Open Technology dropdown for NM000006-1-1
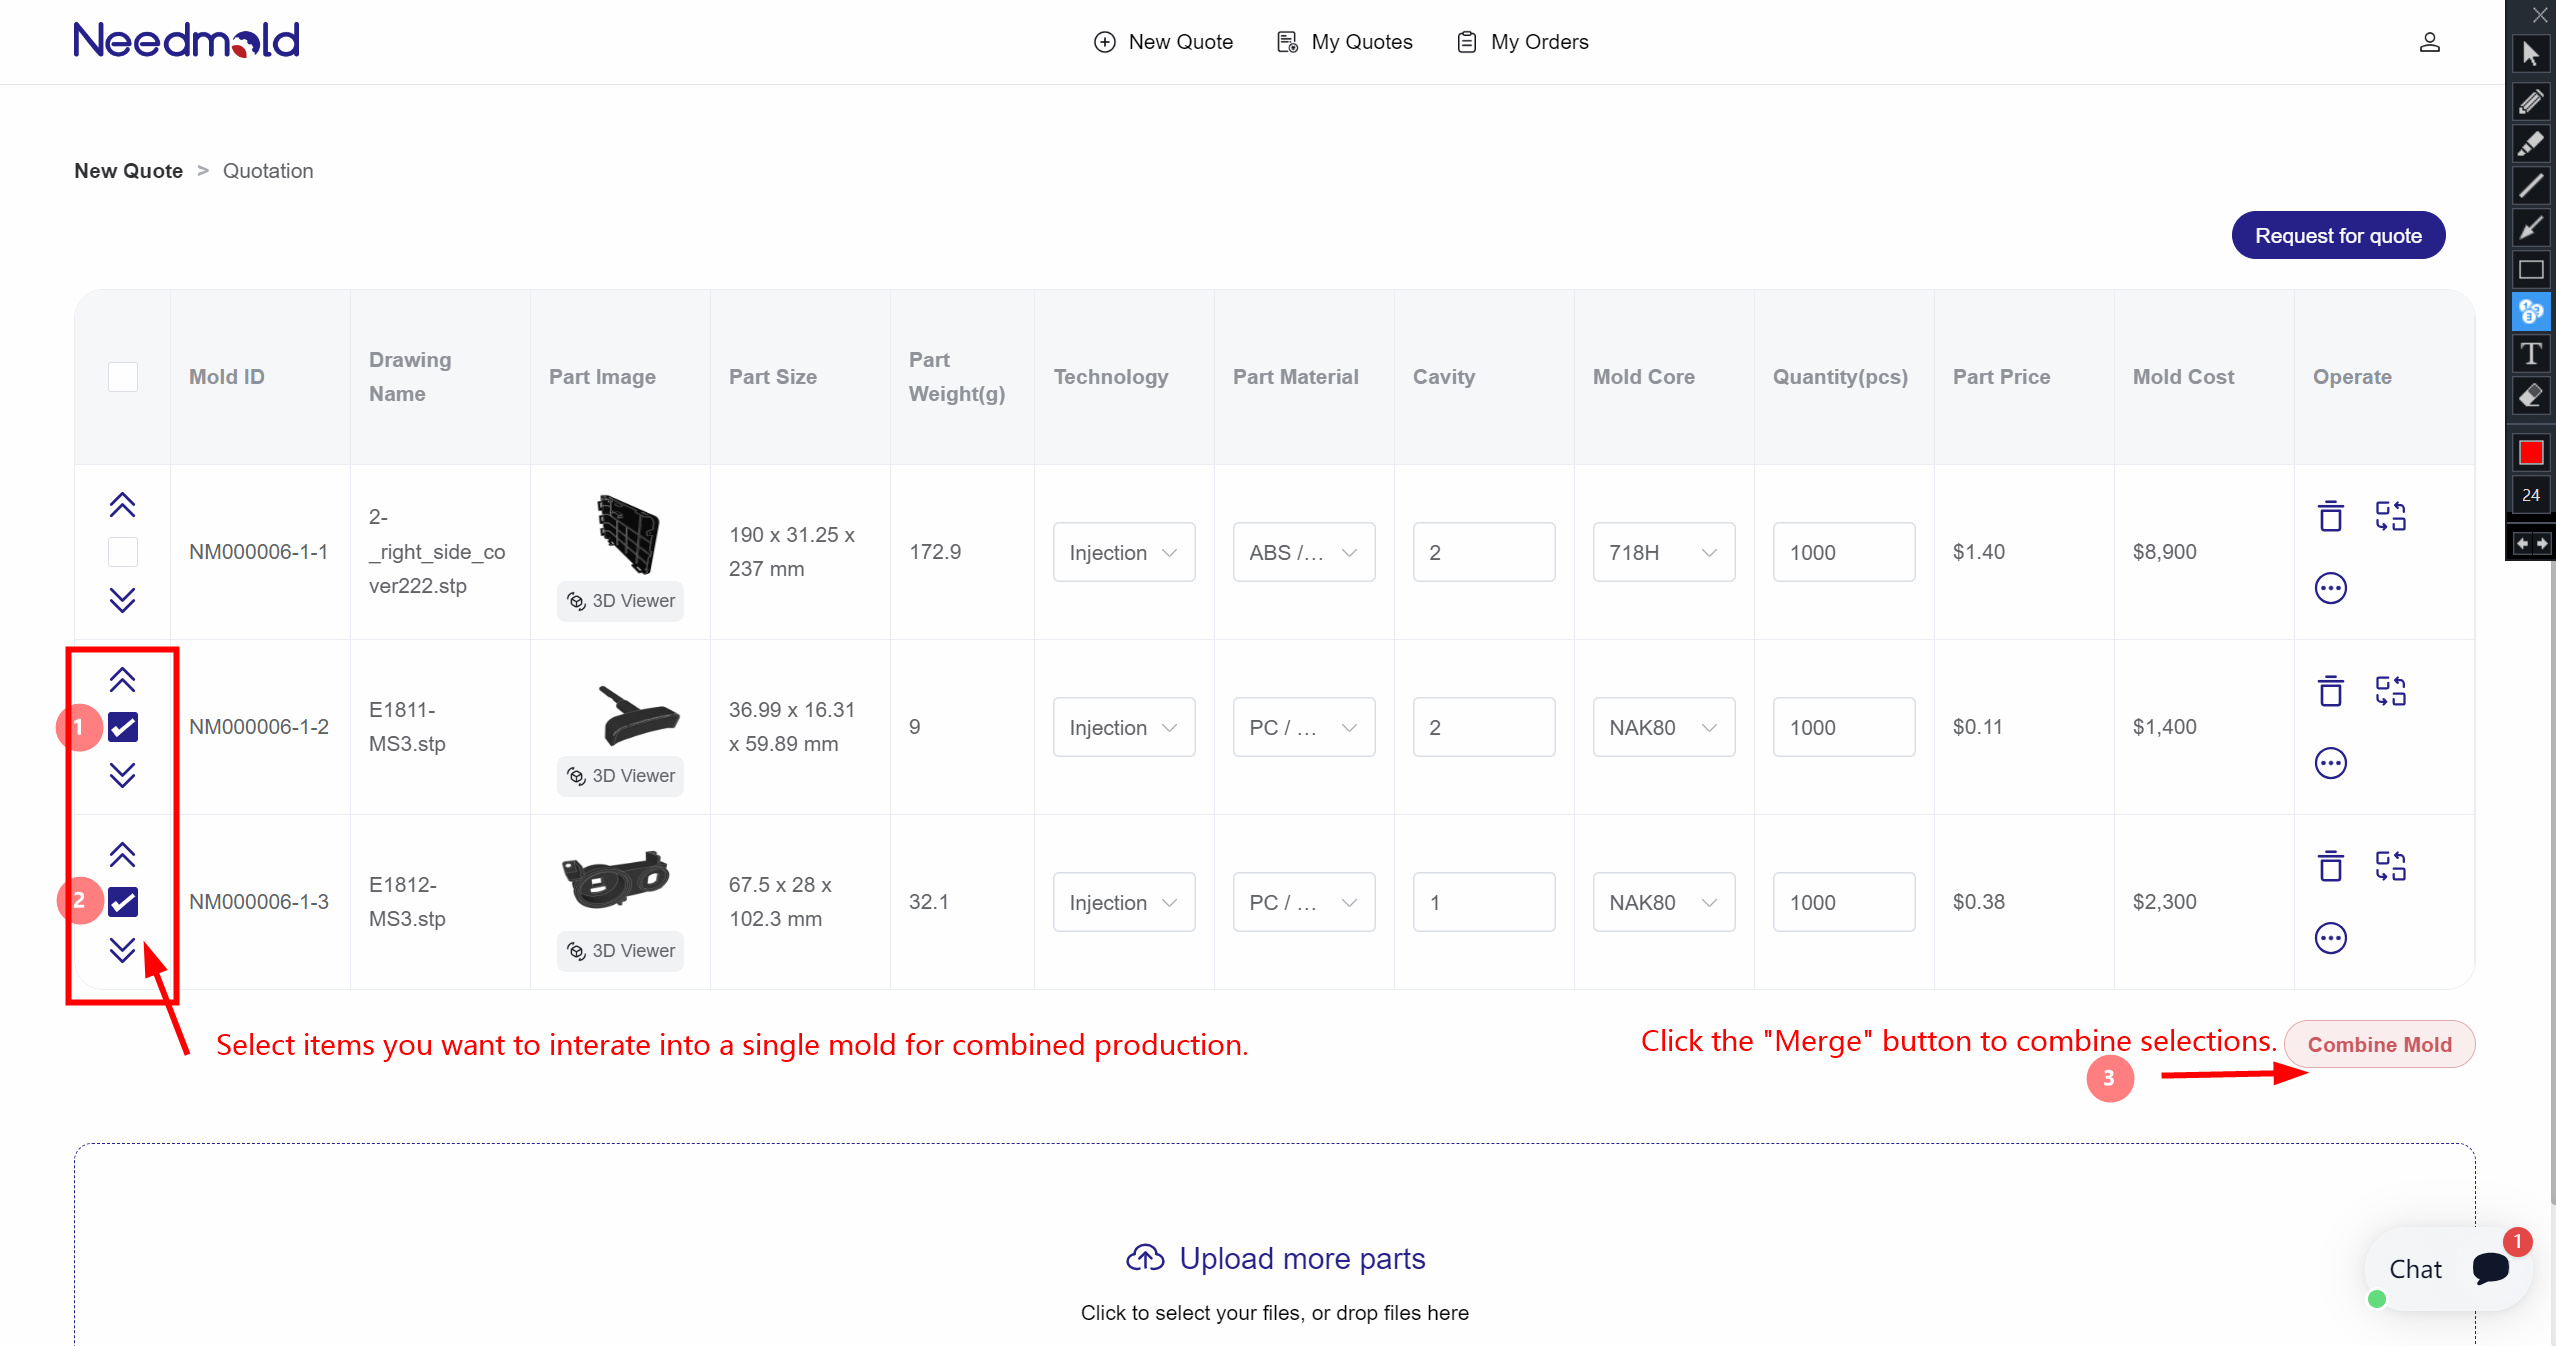Screen dimensions: 2556x1346 click(1124, 552)
